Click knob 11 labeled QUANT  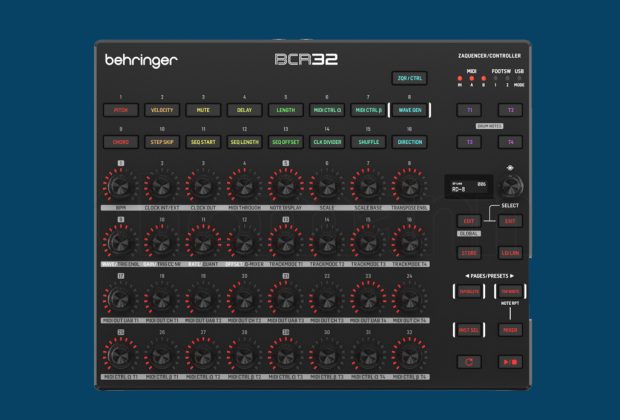tap(203, 242)
